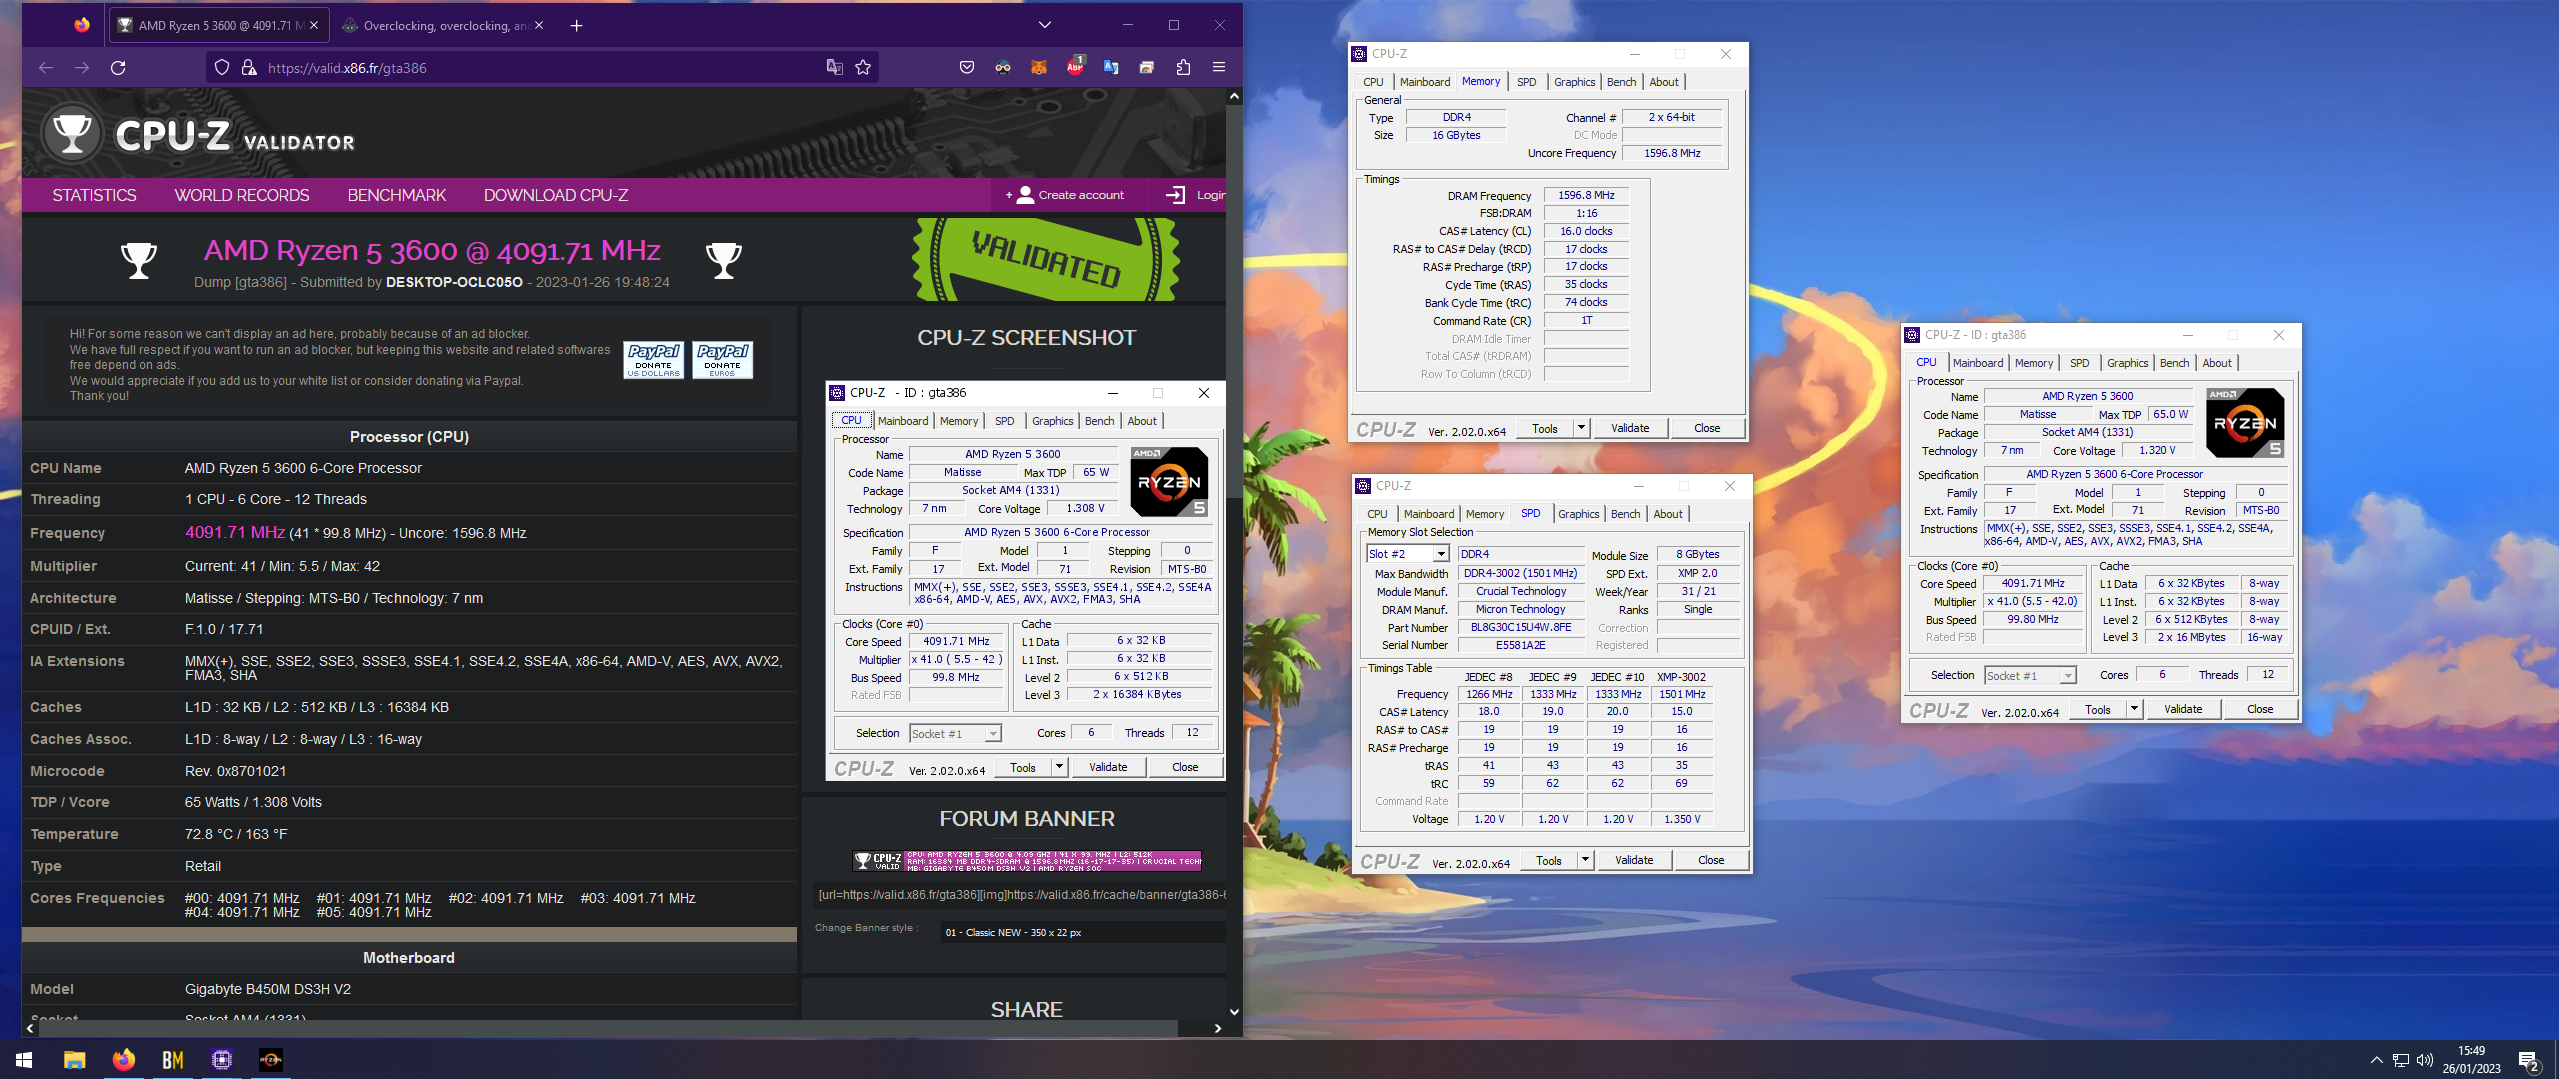This screenshot has width=2559, height=1079.
Task: Open CPU tab in SPD CPU-Z window
Action: [1377, 514]
